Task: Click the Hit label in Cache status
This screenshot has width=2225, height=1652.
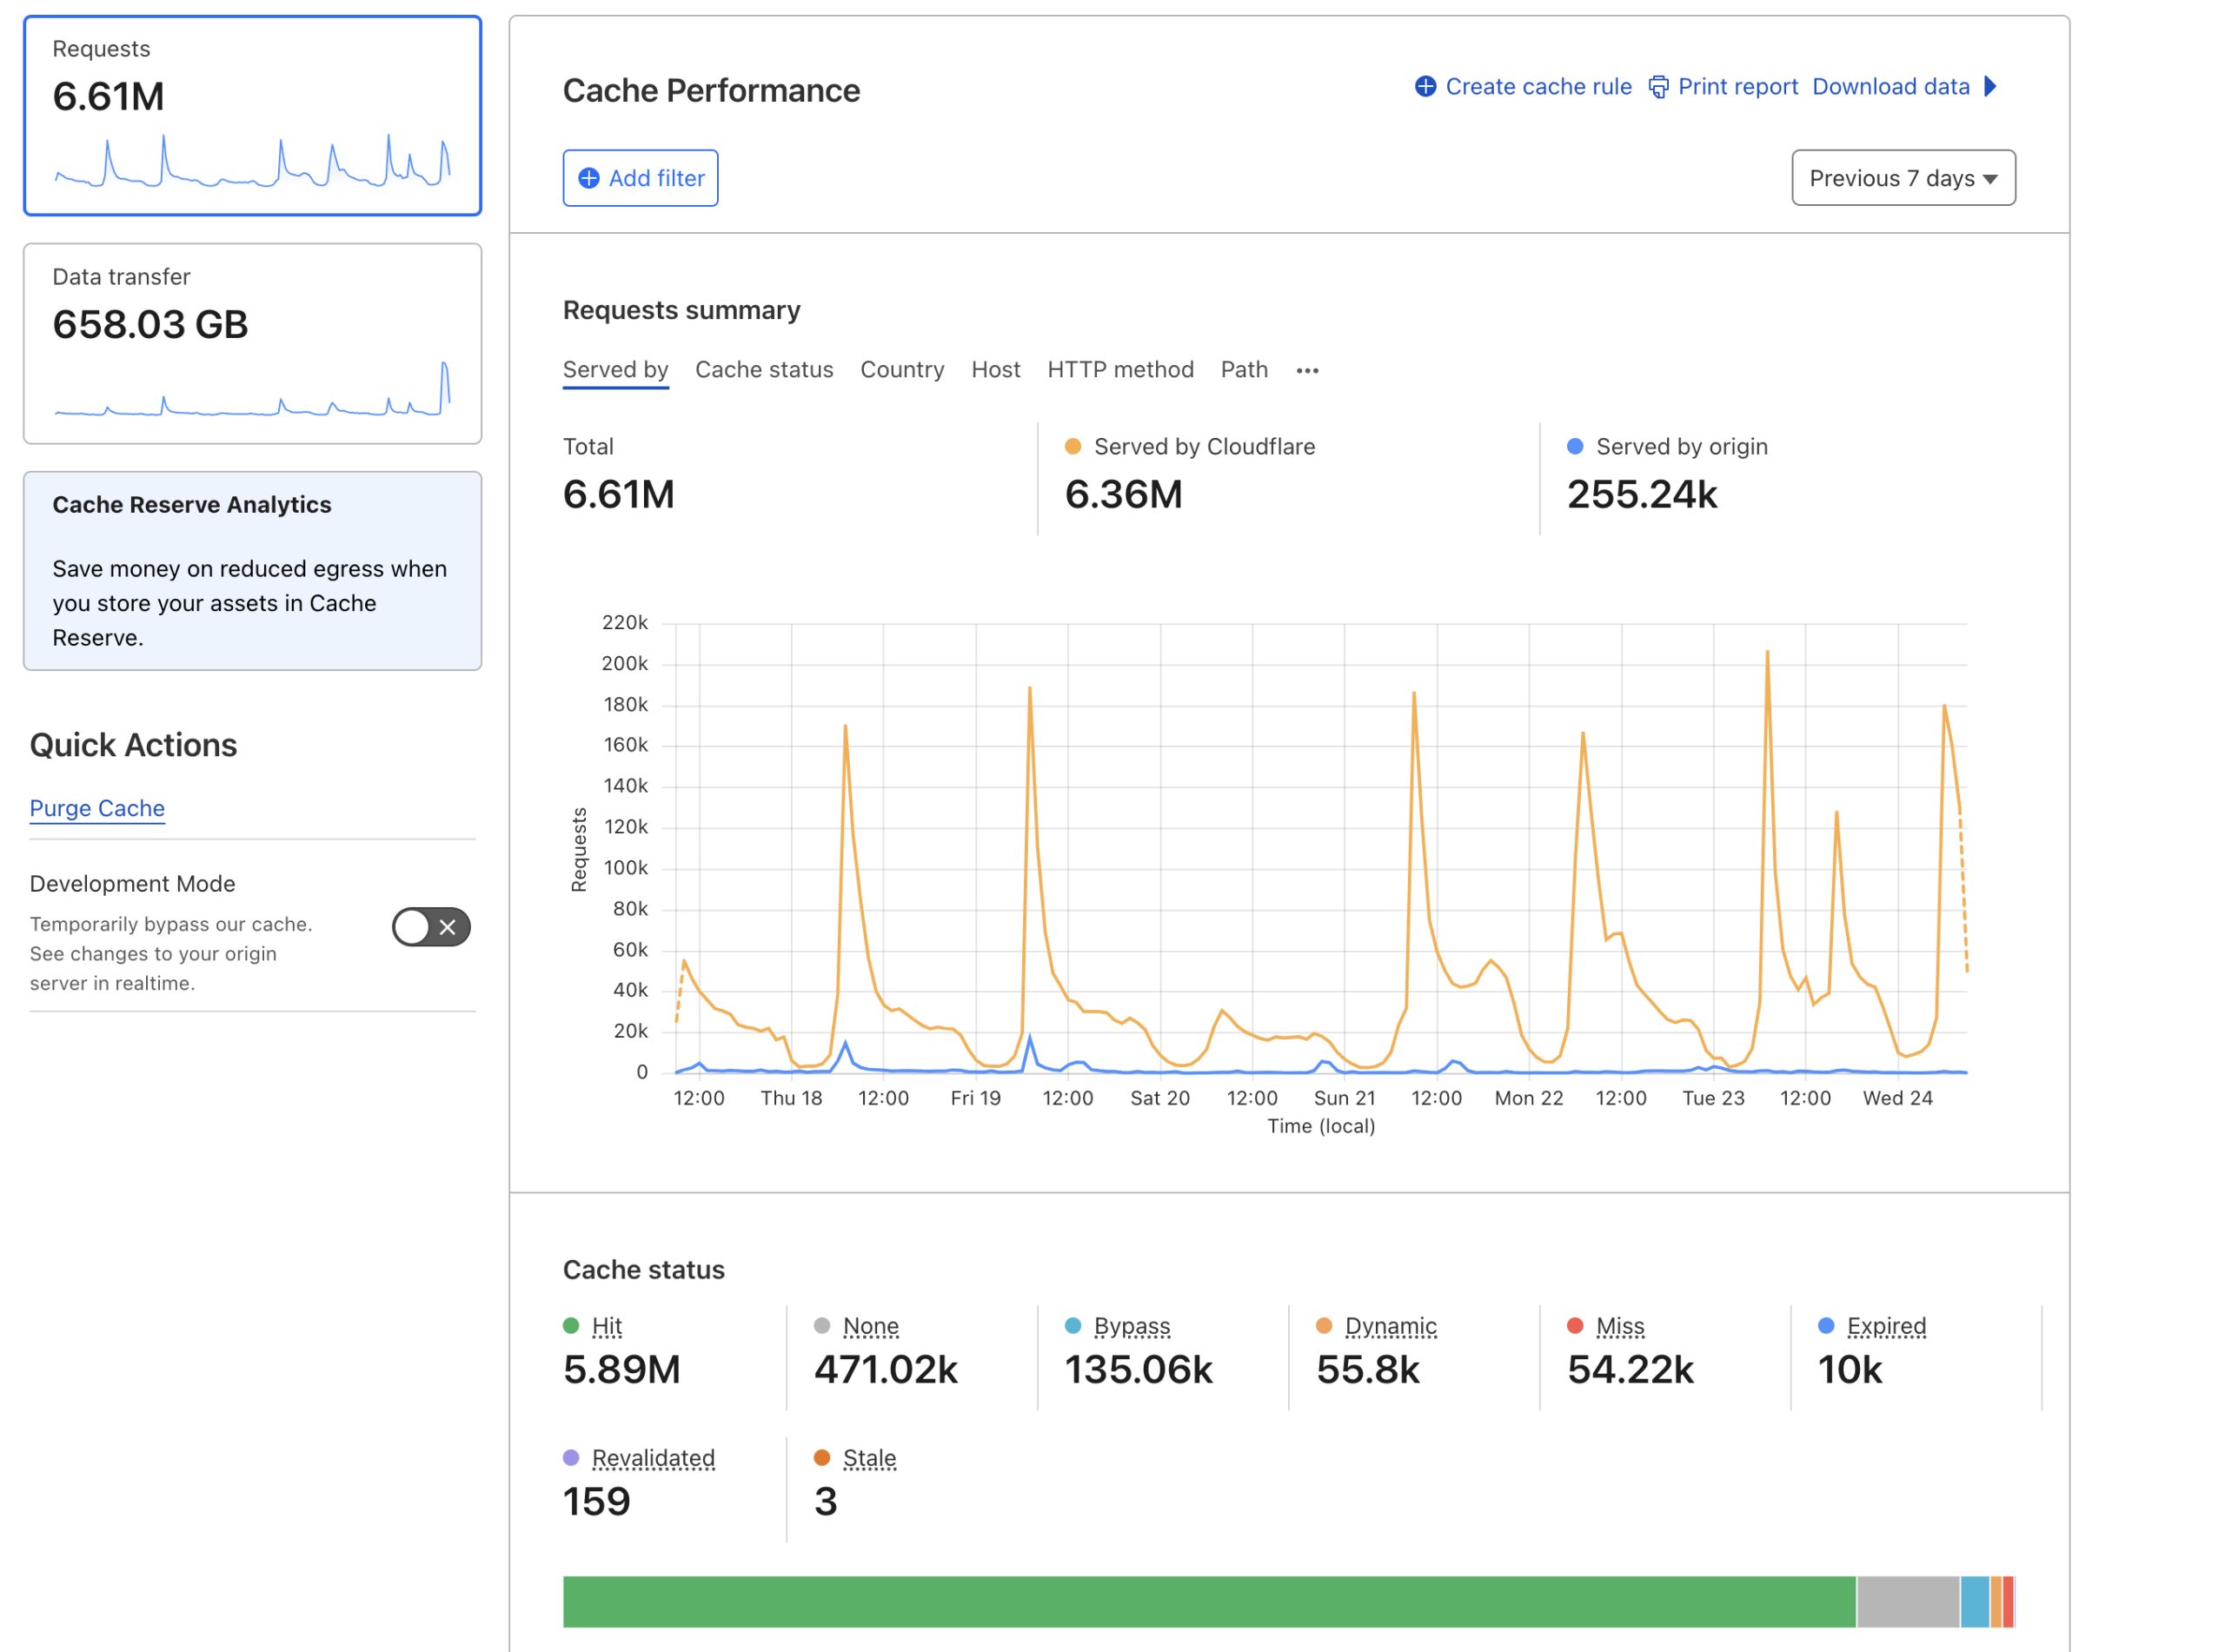Action: click(607, 1326)
